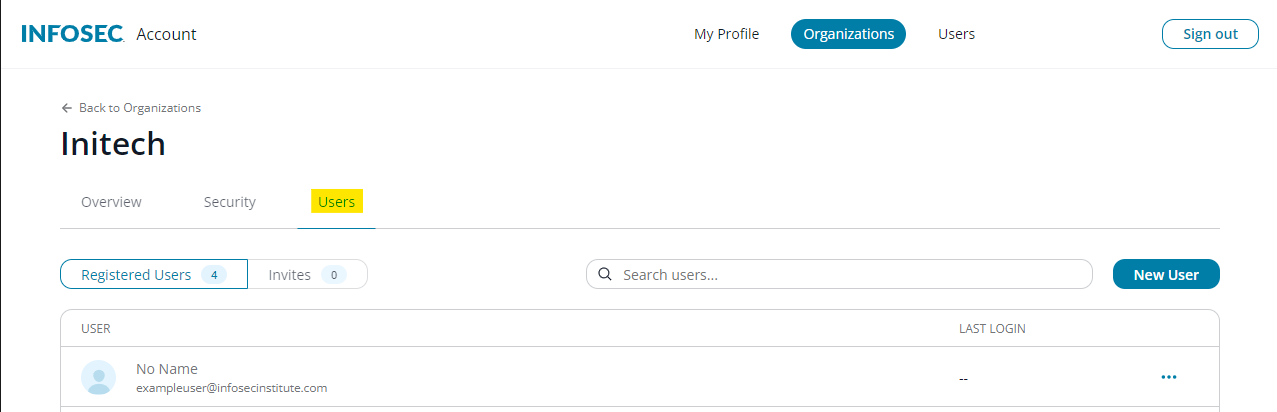The image size is (1277, 412).
Task: Click the back arrow icon
Action: point(67,108)
